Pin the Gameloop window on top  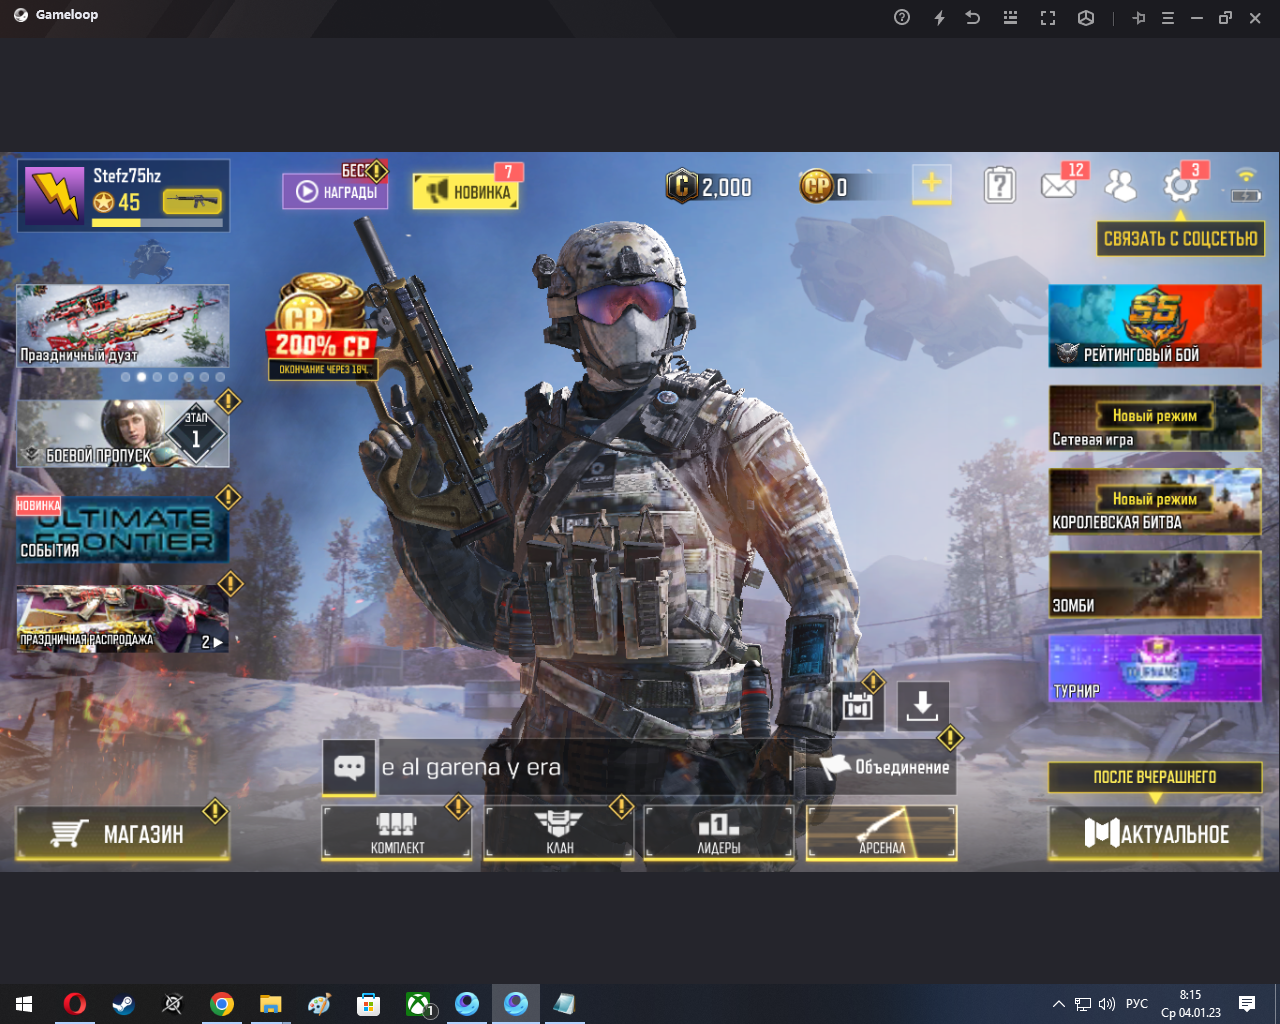(1139, 17)
